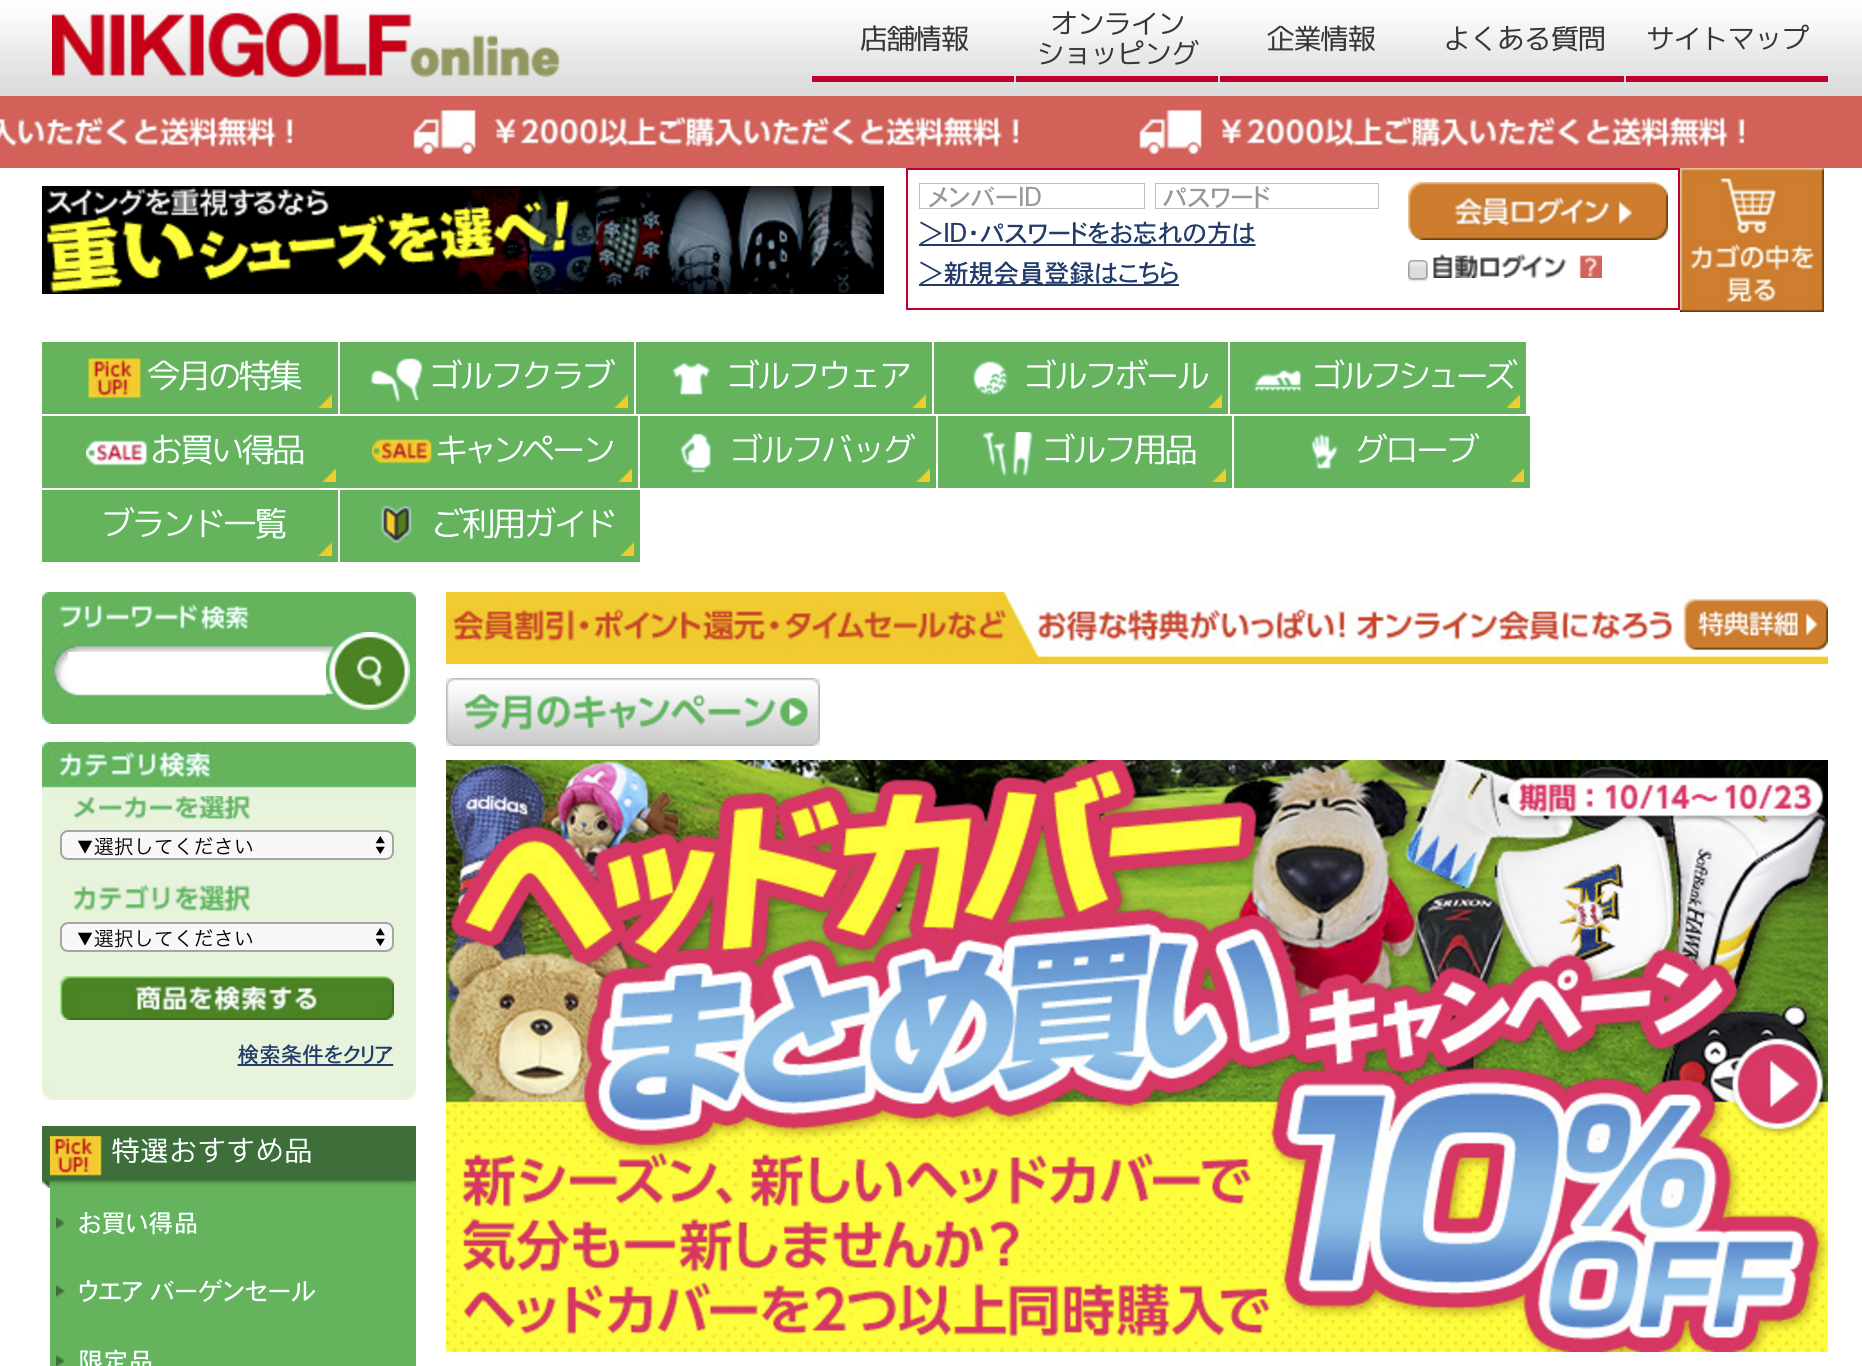The image size is (1862, 1366).
Task: Open the 企業情報 menu
Action: [1321, 40]
